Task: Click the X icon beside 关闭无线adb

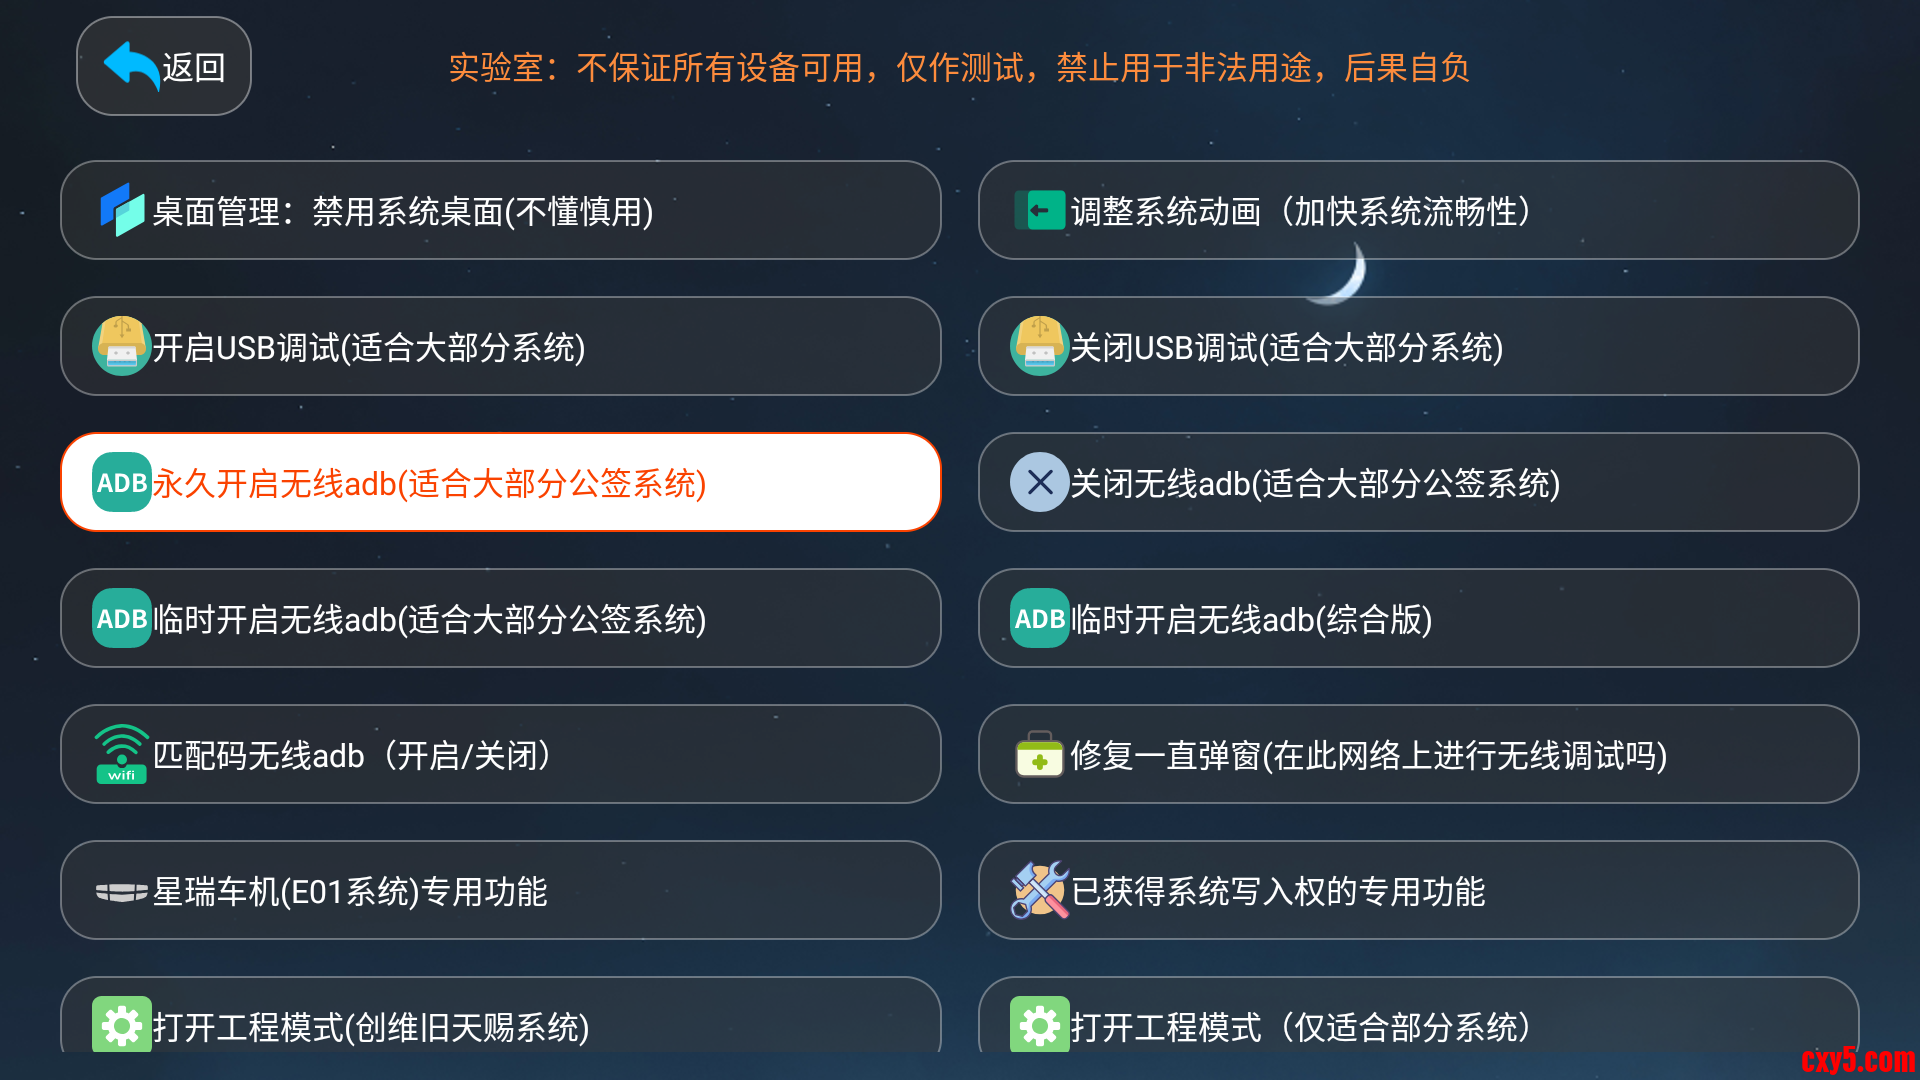Action: pyautogui.click(x=1039, y=482)
